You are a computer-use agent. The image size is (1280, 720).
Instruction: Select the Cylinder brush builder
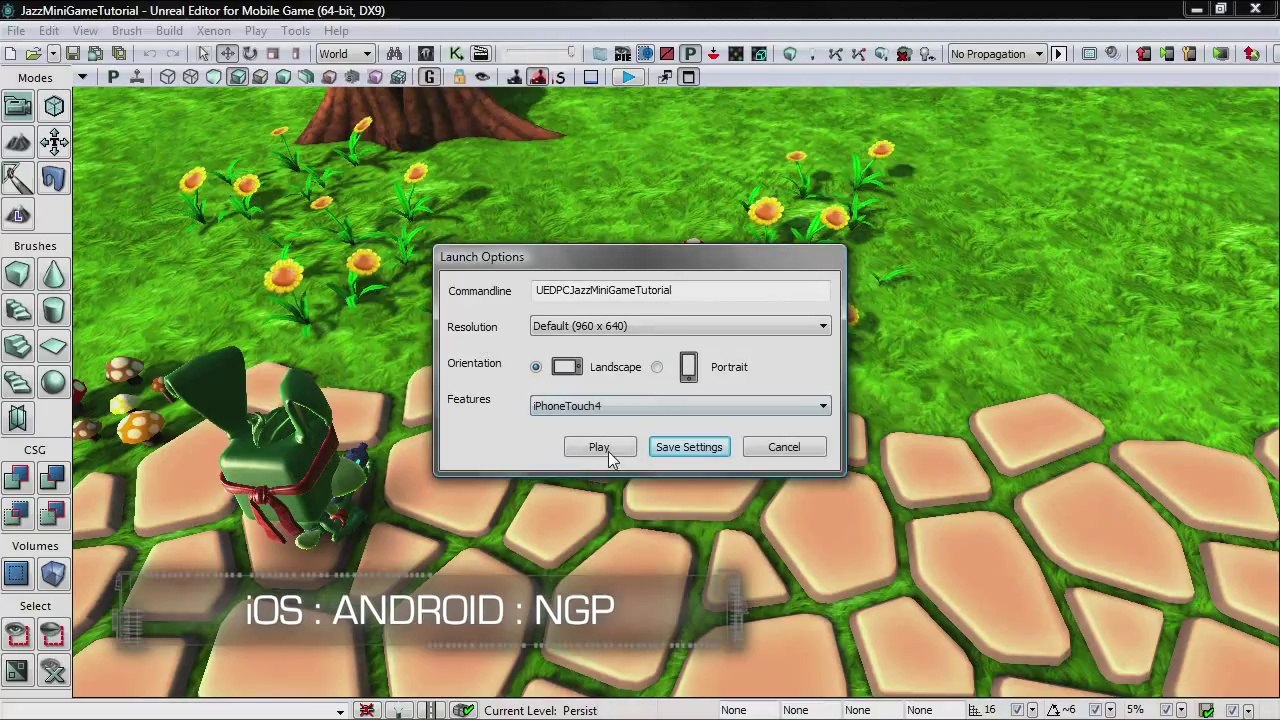point(54,310)
